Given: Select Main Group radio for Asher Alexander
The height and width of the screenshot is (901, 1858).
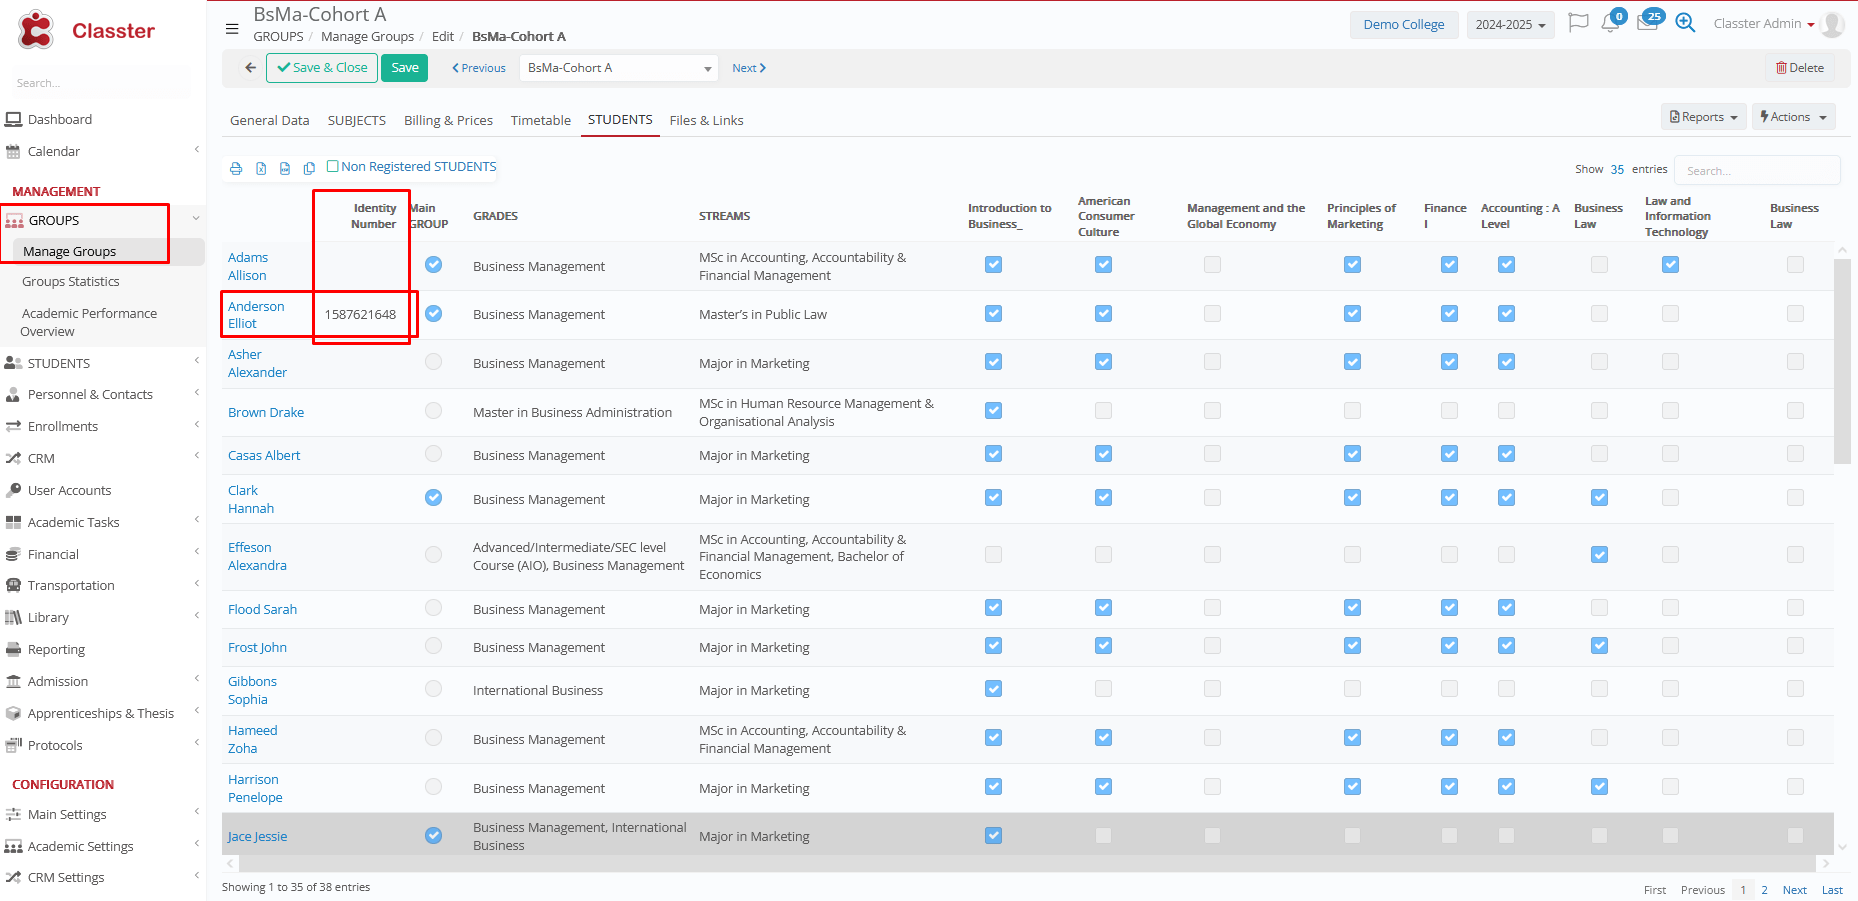Looking at the screenshot, I should click(x=433, y=362).
